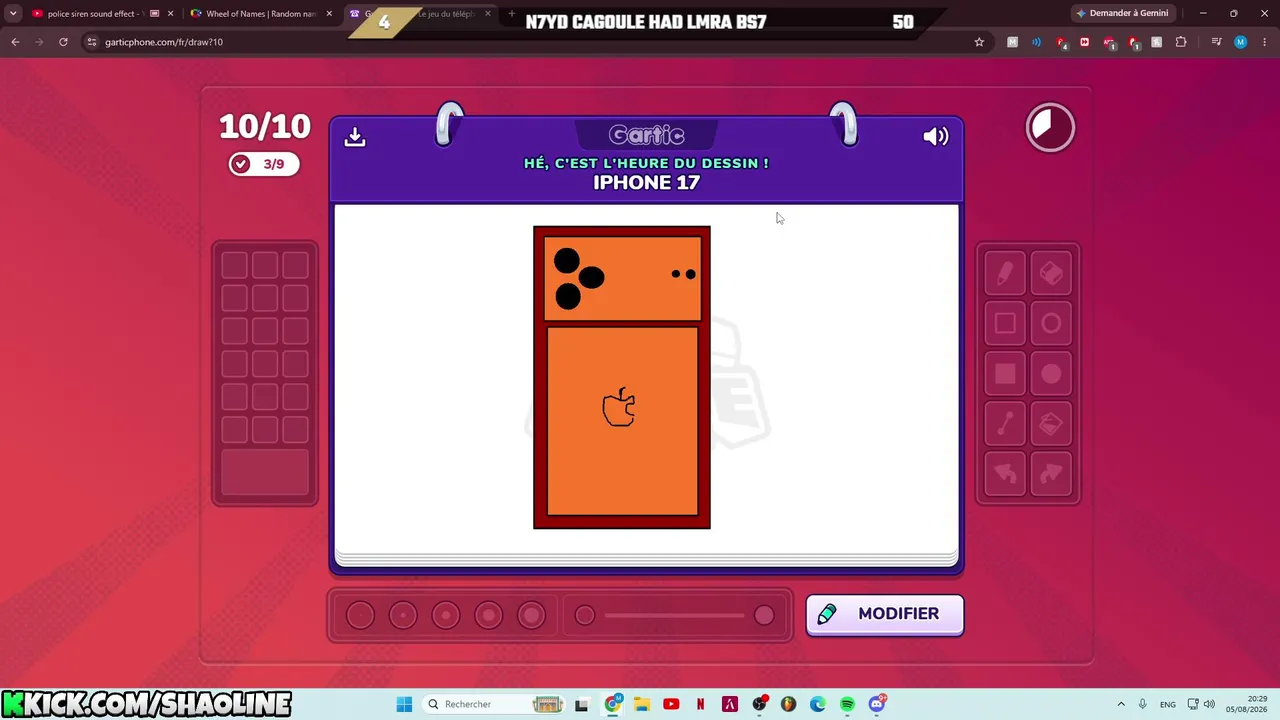1280x720 pixels.
Task: Open the Chrome profile avatar menu
Action: coord(1241,42)
